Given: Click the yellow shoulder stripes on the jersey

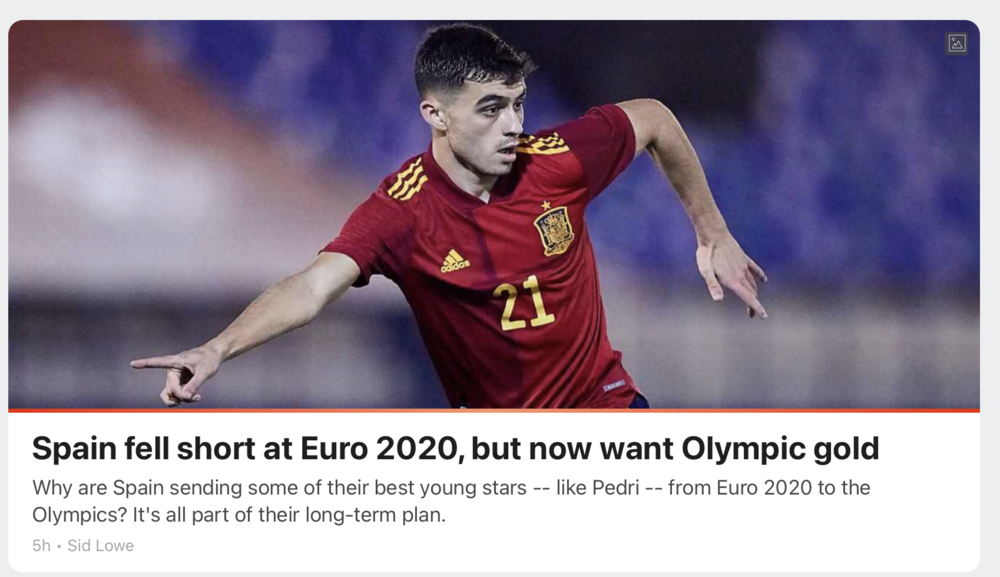Looking at the screenshot, I should click(x=407, y=179).
